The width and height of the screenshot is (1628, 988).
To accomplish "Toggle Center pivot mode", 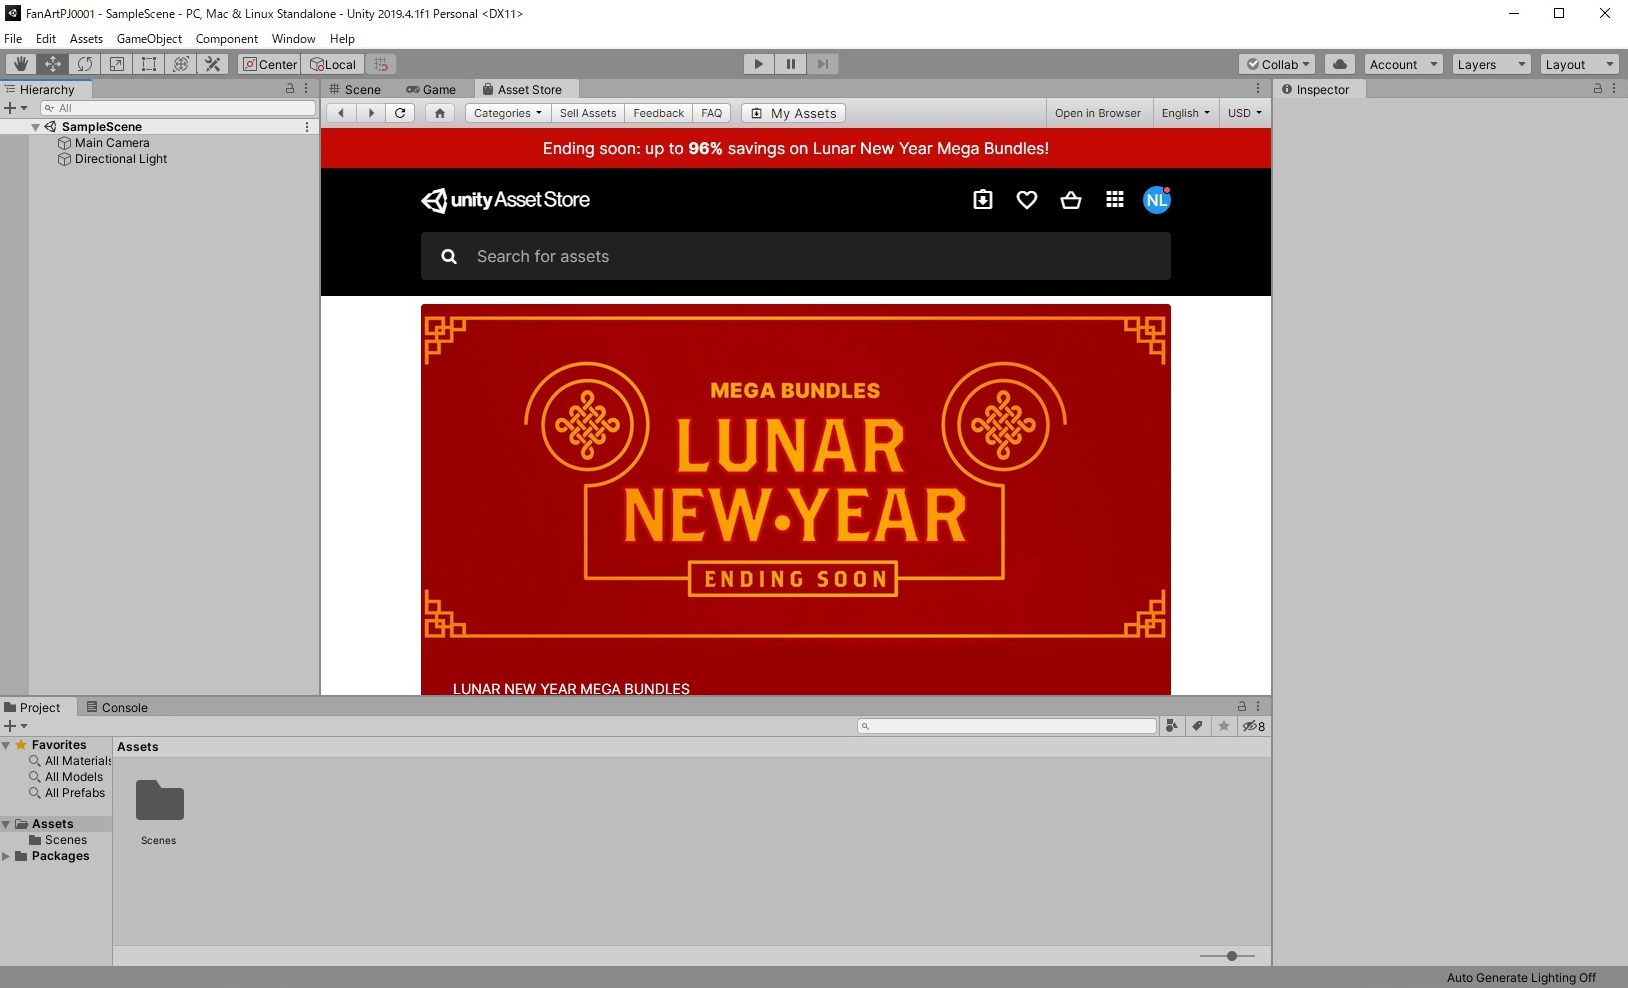I will [x=270, y=64].
